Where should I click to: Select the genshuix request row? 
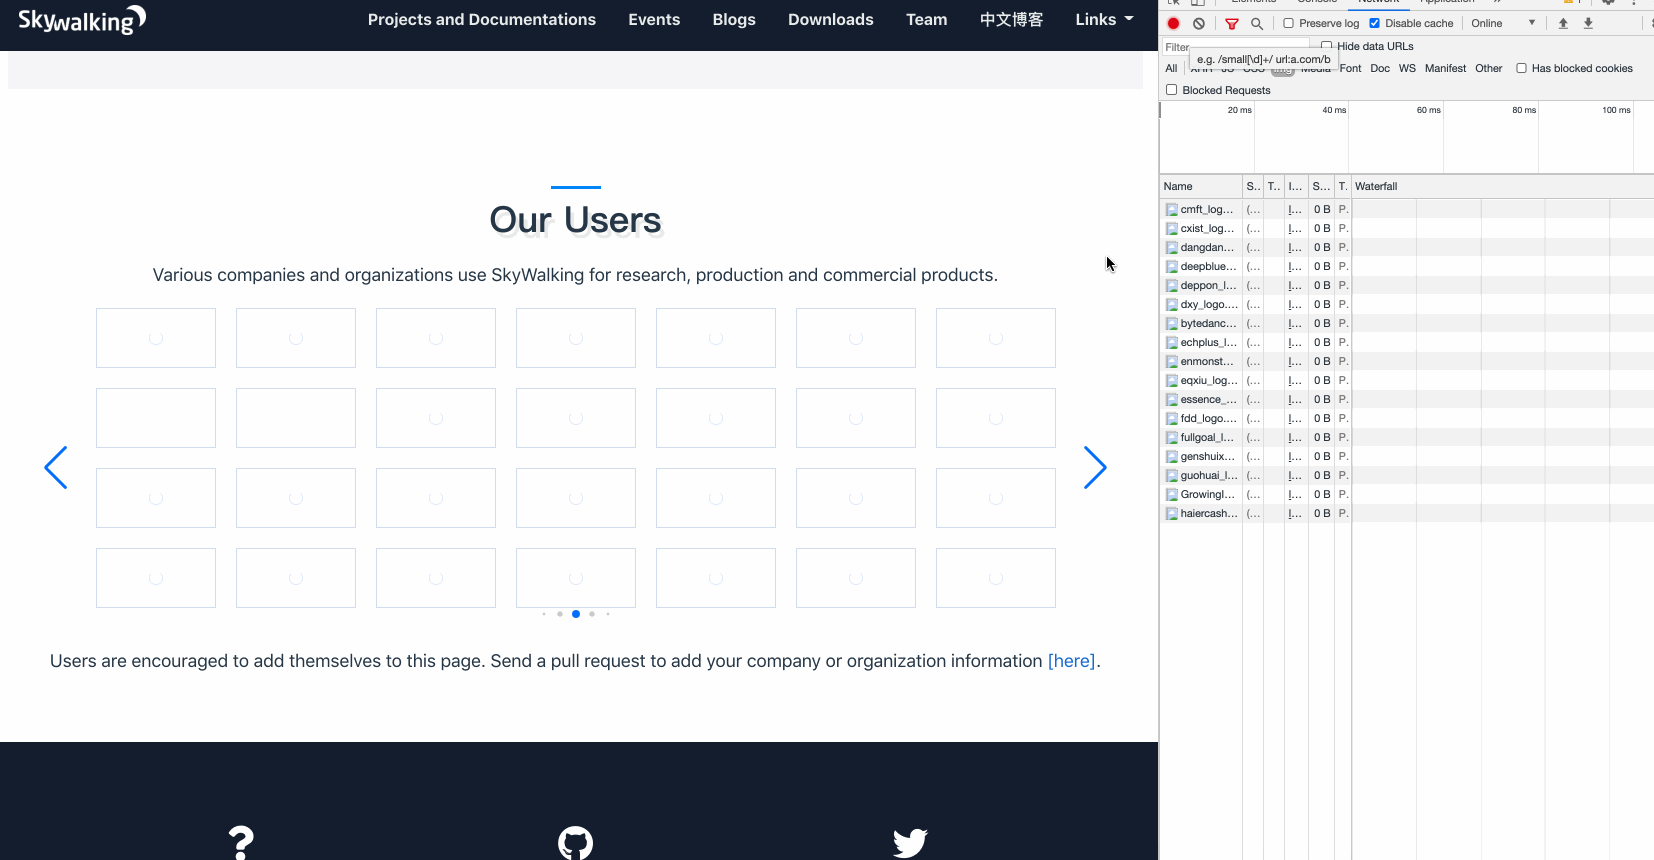[1407, 456]
